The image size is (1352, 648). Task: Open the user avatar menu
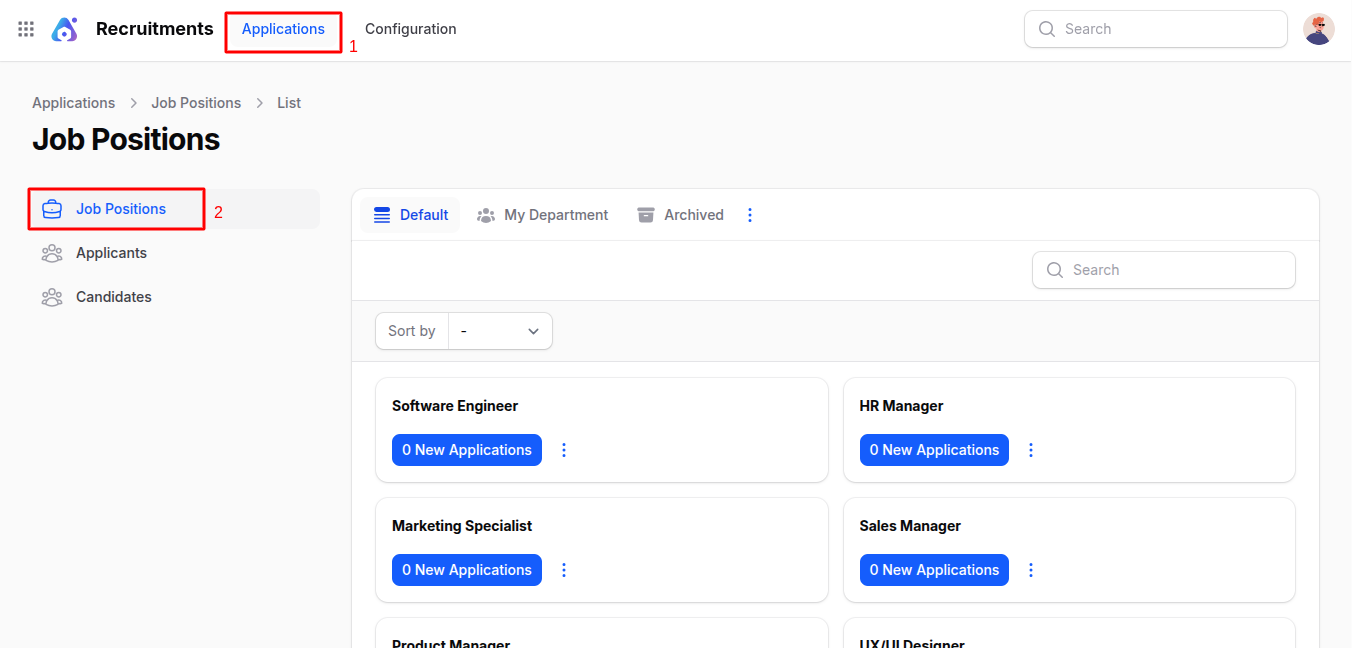[1318, 29]
